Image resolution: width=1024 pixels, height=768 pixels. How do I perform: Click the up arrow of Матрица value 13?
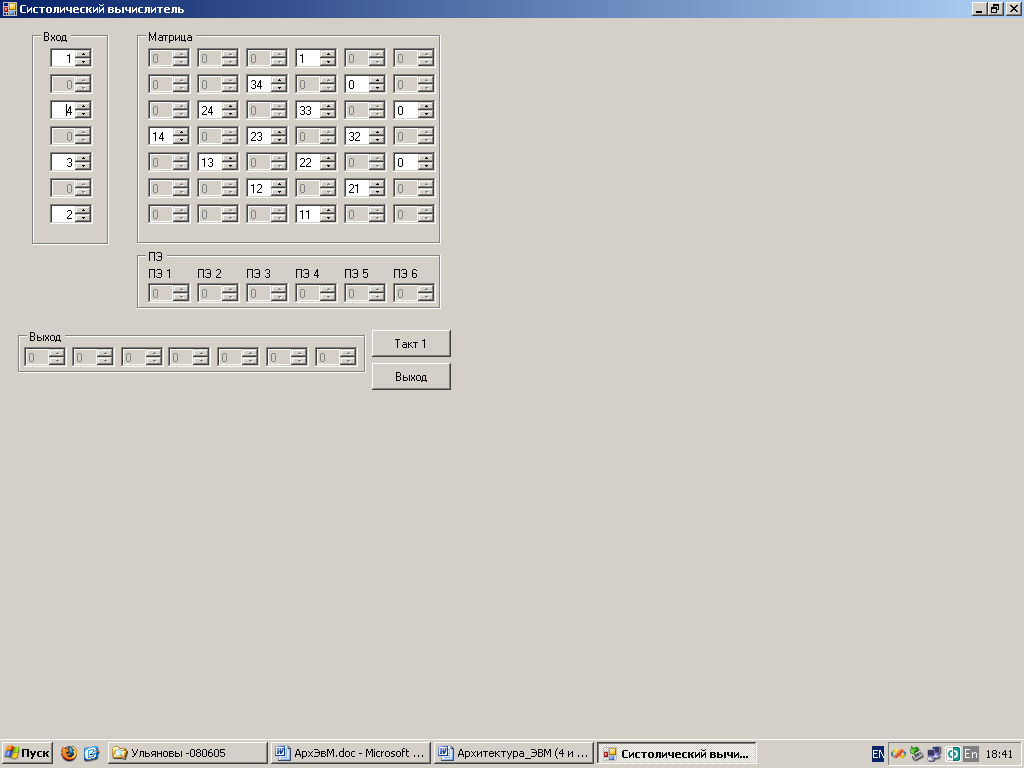(x=230, y=158)
